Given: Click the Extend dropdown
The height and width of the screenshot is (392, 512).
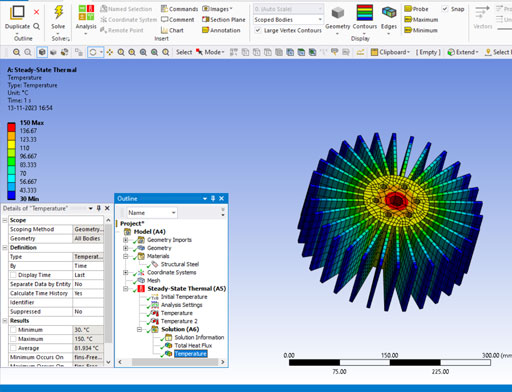Looking at the screenshot, I should click(x=463, y=52).
